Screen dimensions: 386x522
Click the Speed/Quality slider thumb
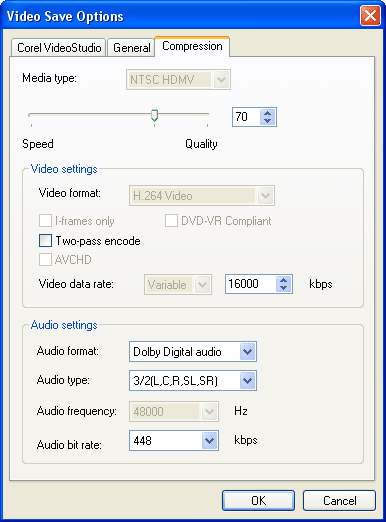tap(154, 115)
